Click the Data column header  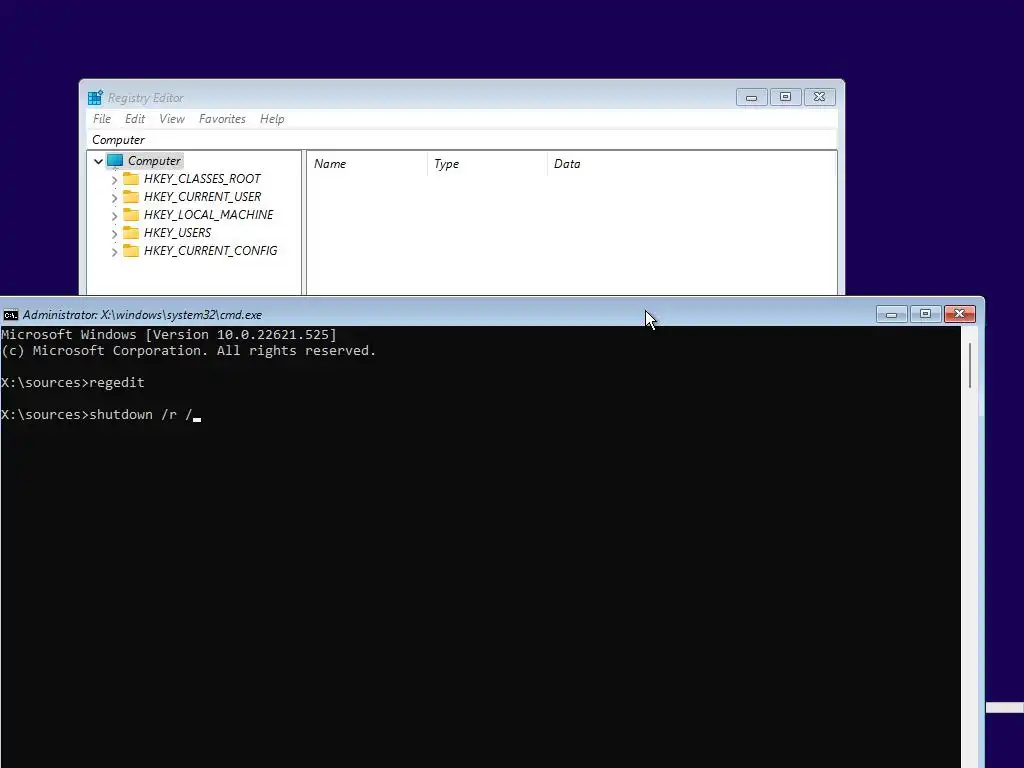(692, 164)
